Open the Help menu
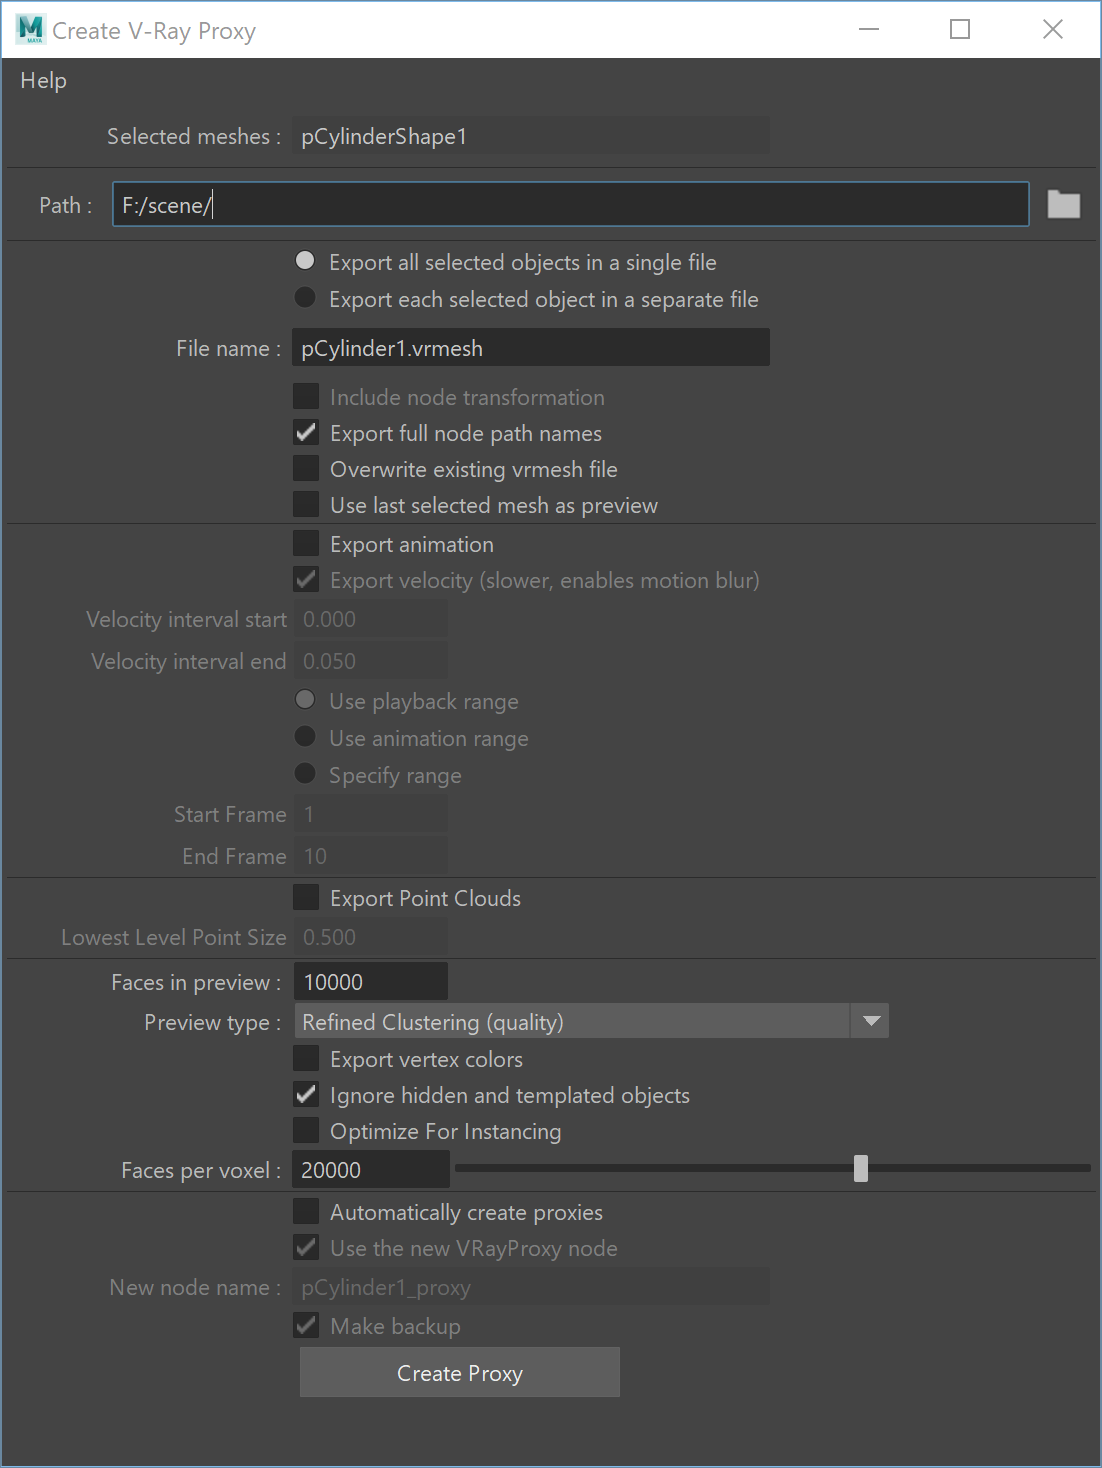This screenshot has width=1102, height=1468. coord(43,80)
